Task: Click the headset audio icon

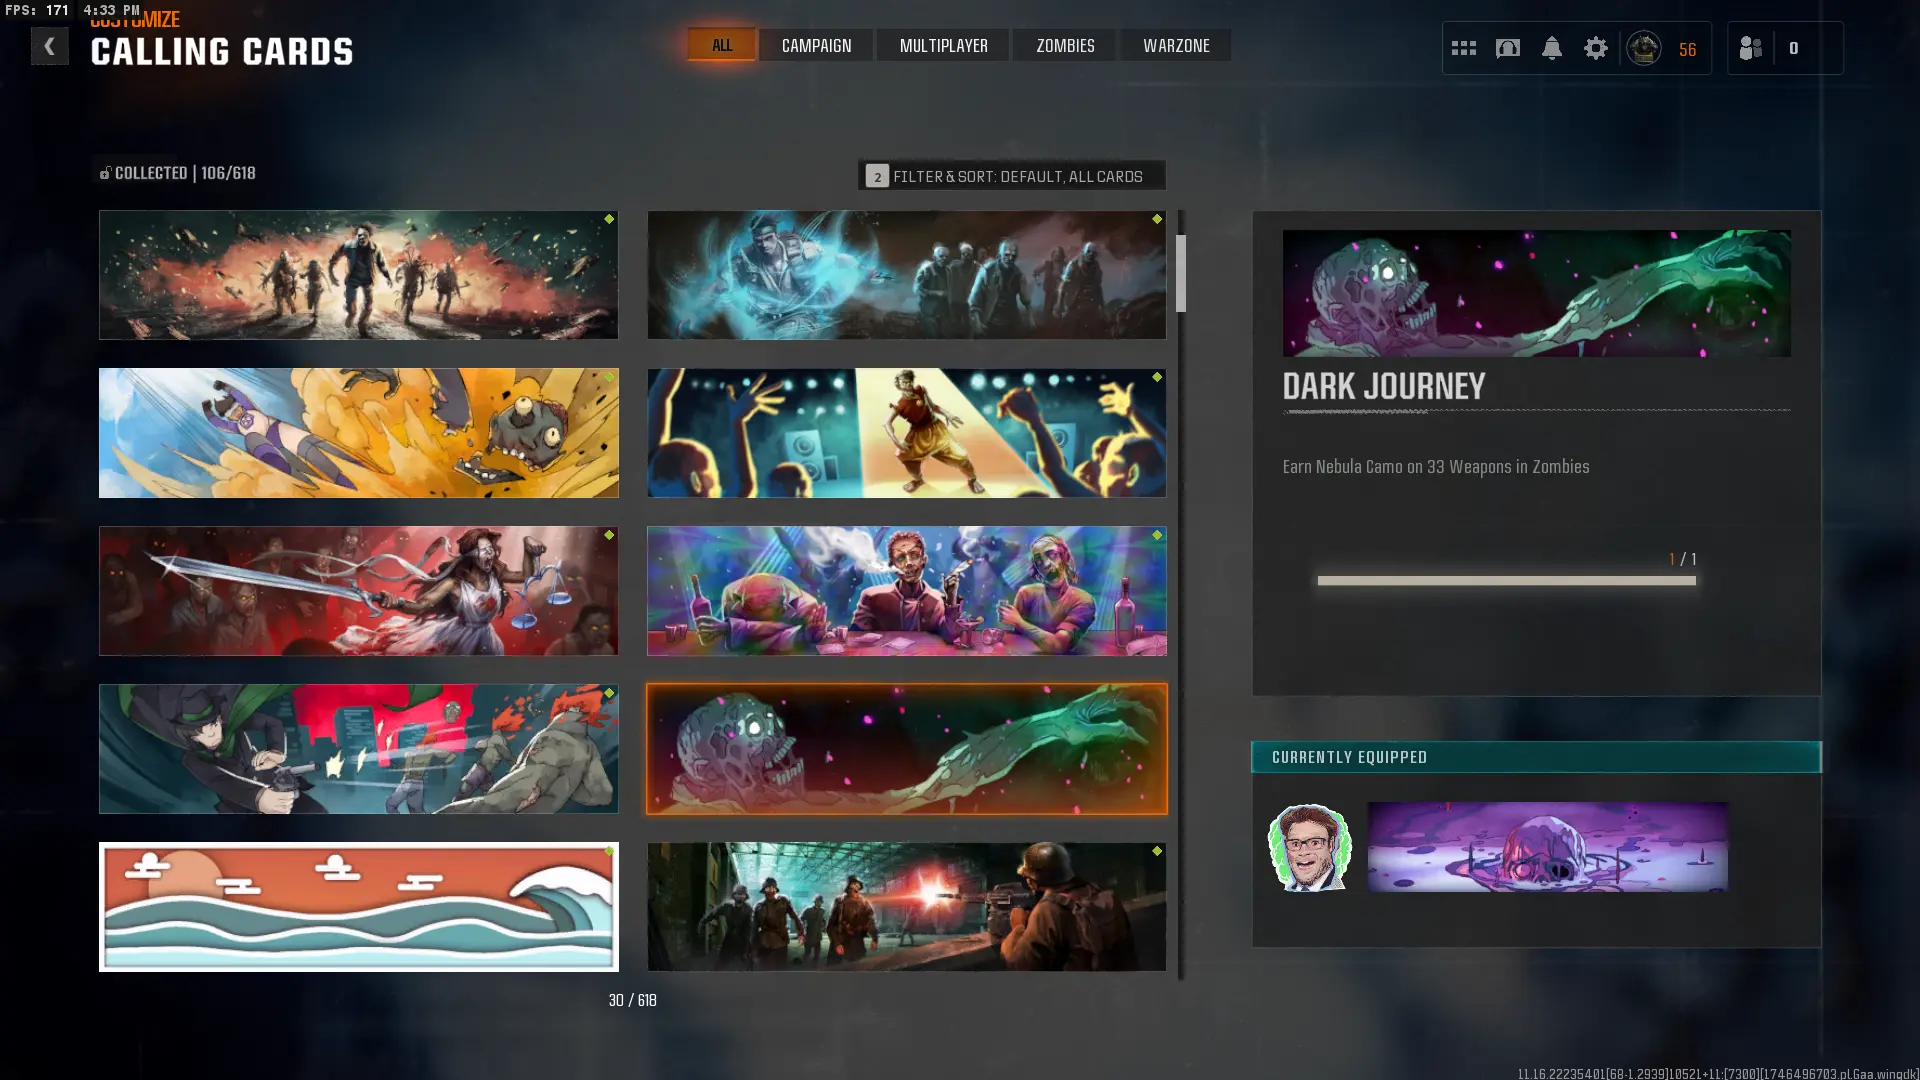Action: (x=1507, y=48)
